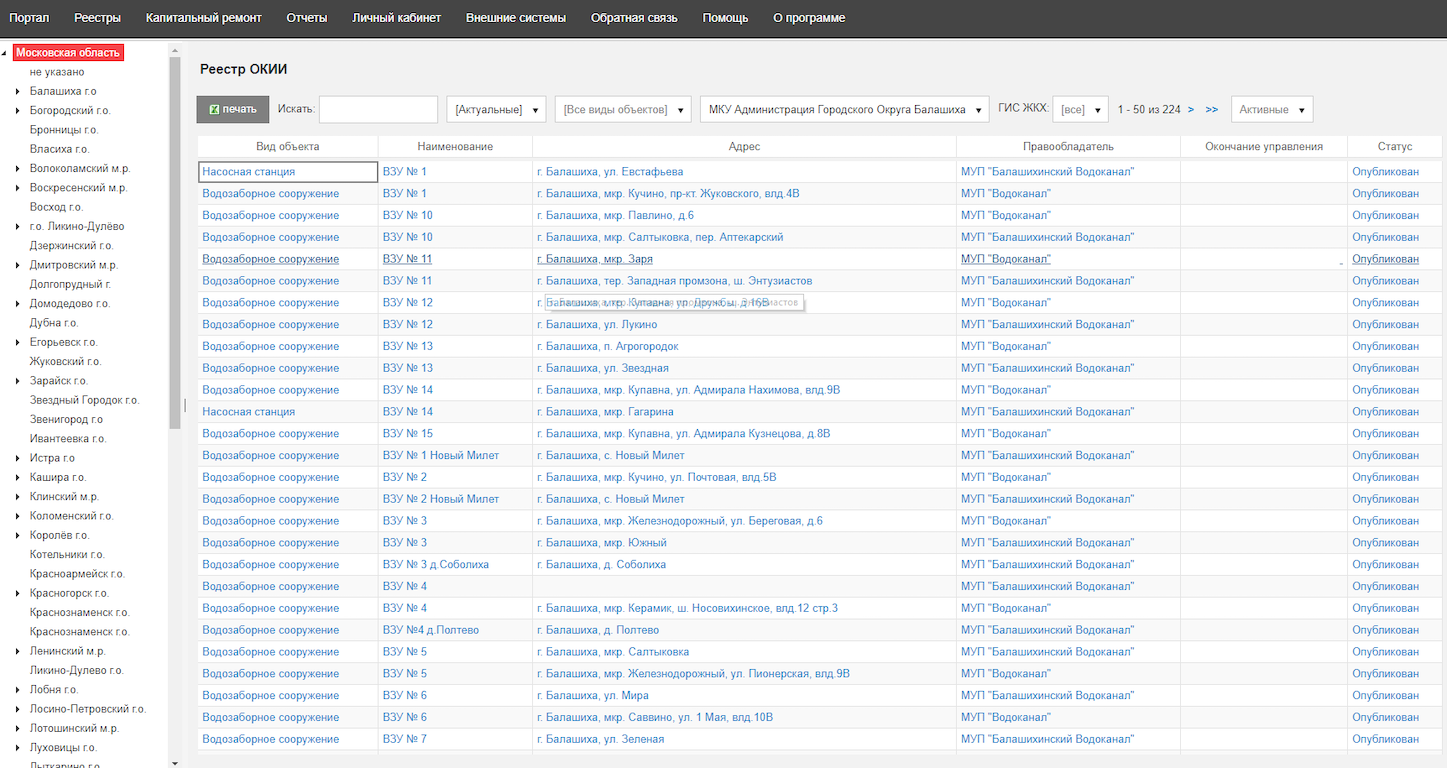Image resolution: width=1447 pixels, height=768 pixels.
Task: Open the Личный кабинет menu
Action: [396, 18]
